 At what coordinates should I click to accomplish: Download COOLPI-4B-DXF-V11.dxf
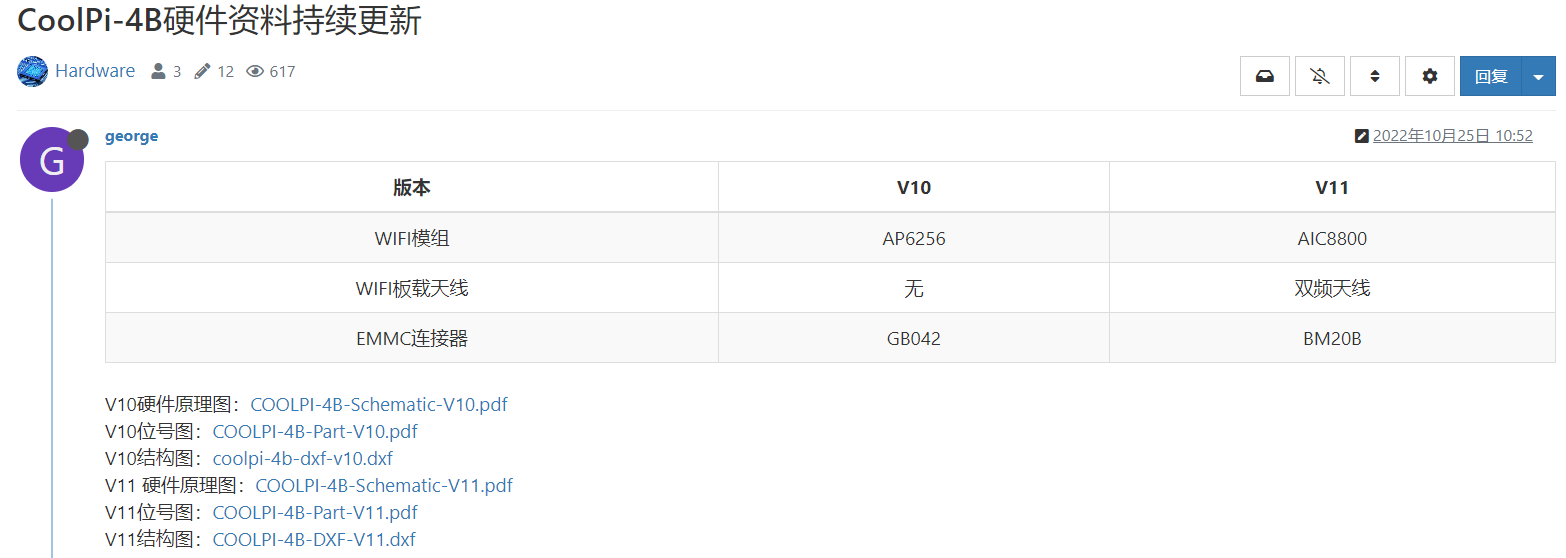point(314,540)
